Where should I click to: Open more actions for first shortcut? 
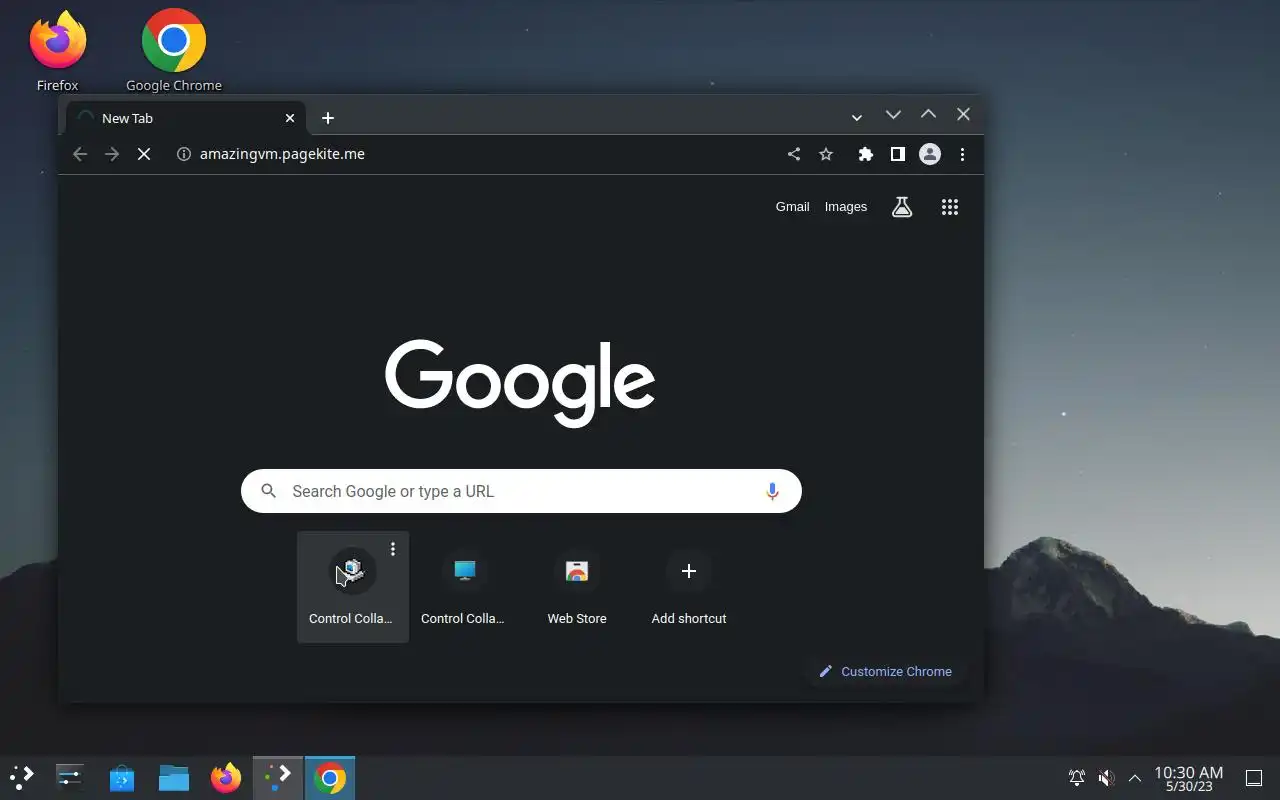tap(393, 549)
